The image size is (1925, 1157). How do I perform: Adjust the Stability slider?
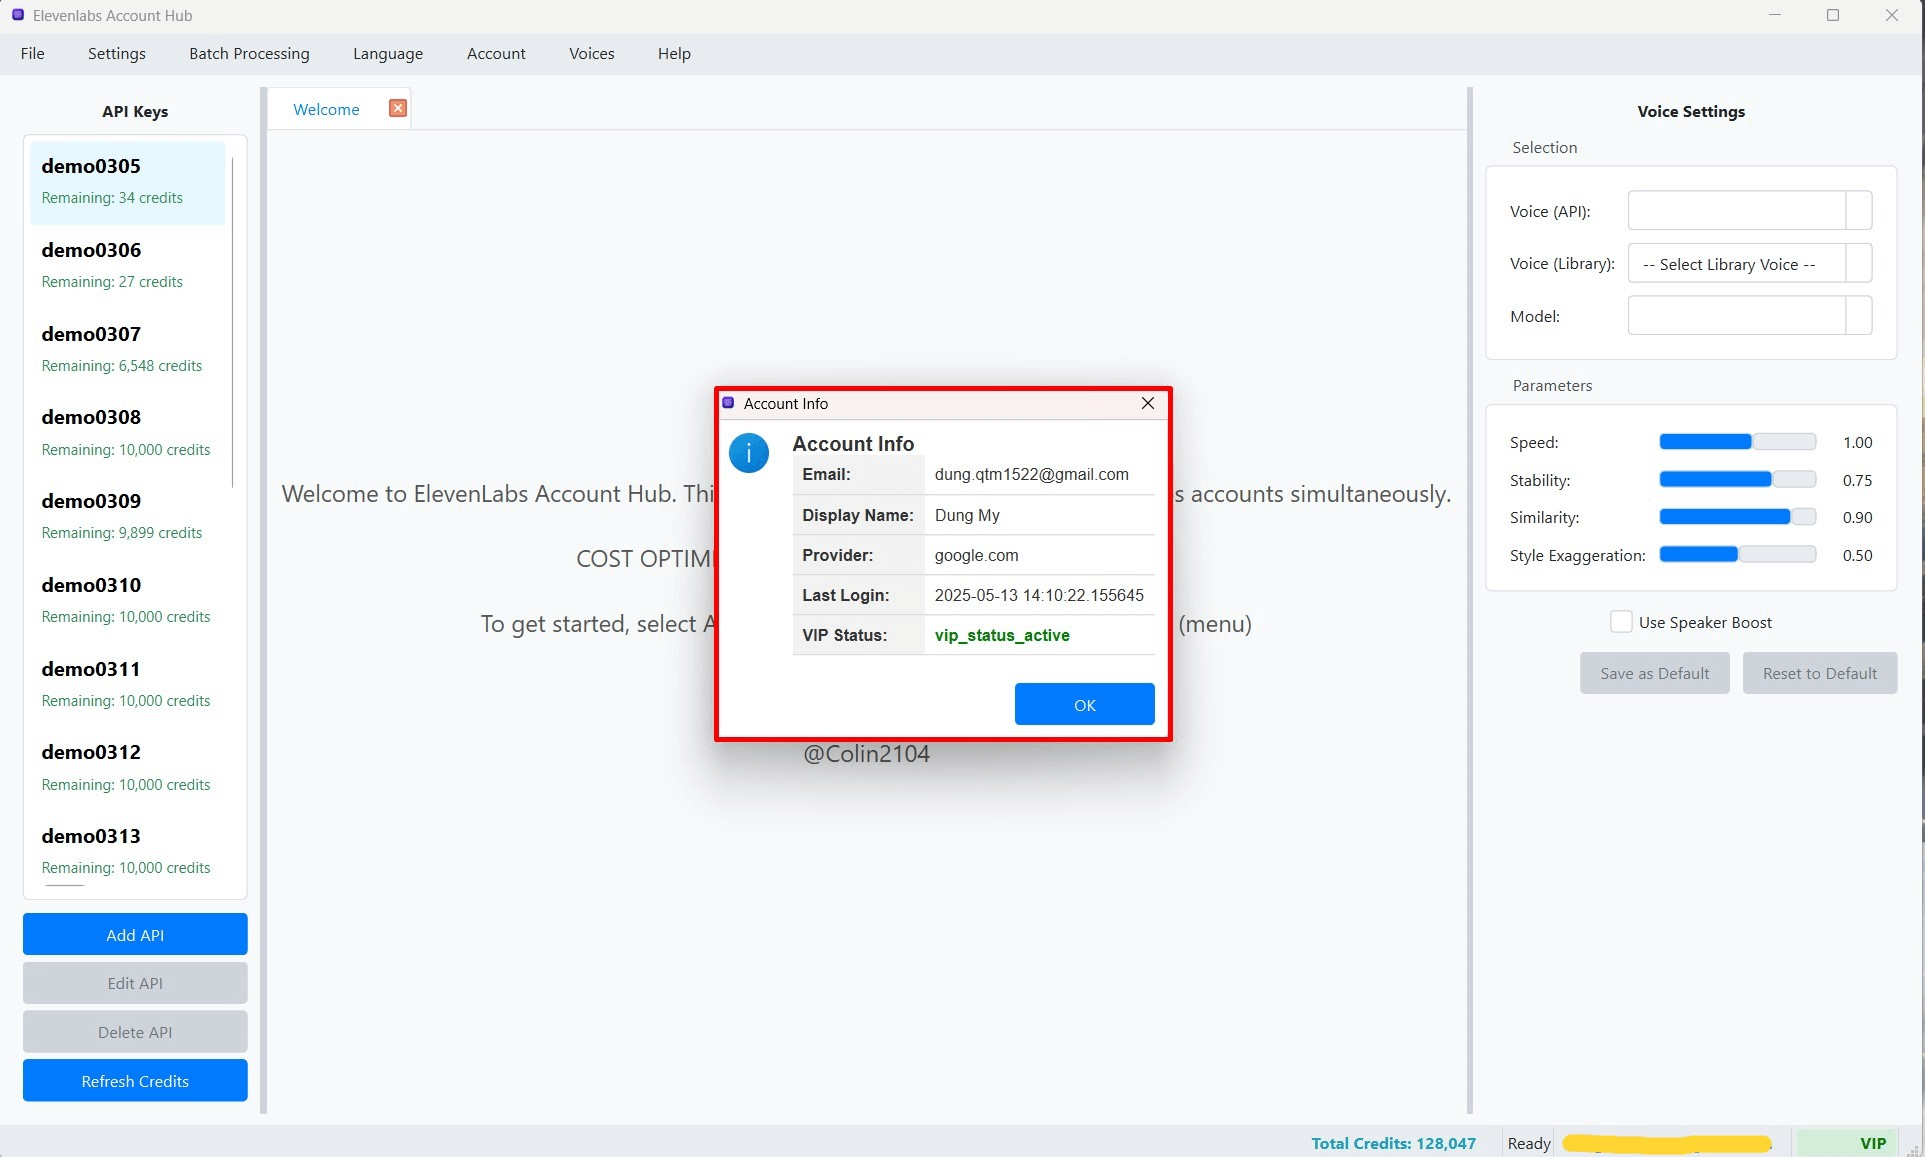click(x=1737, y=480)
